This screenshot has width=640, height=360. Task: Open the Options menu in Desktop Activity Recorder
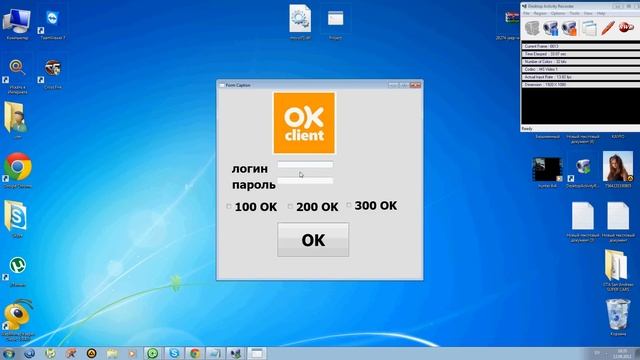(x=558, y=13)
